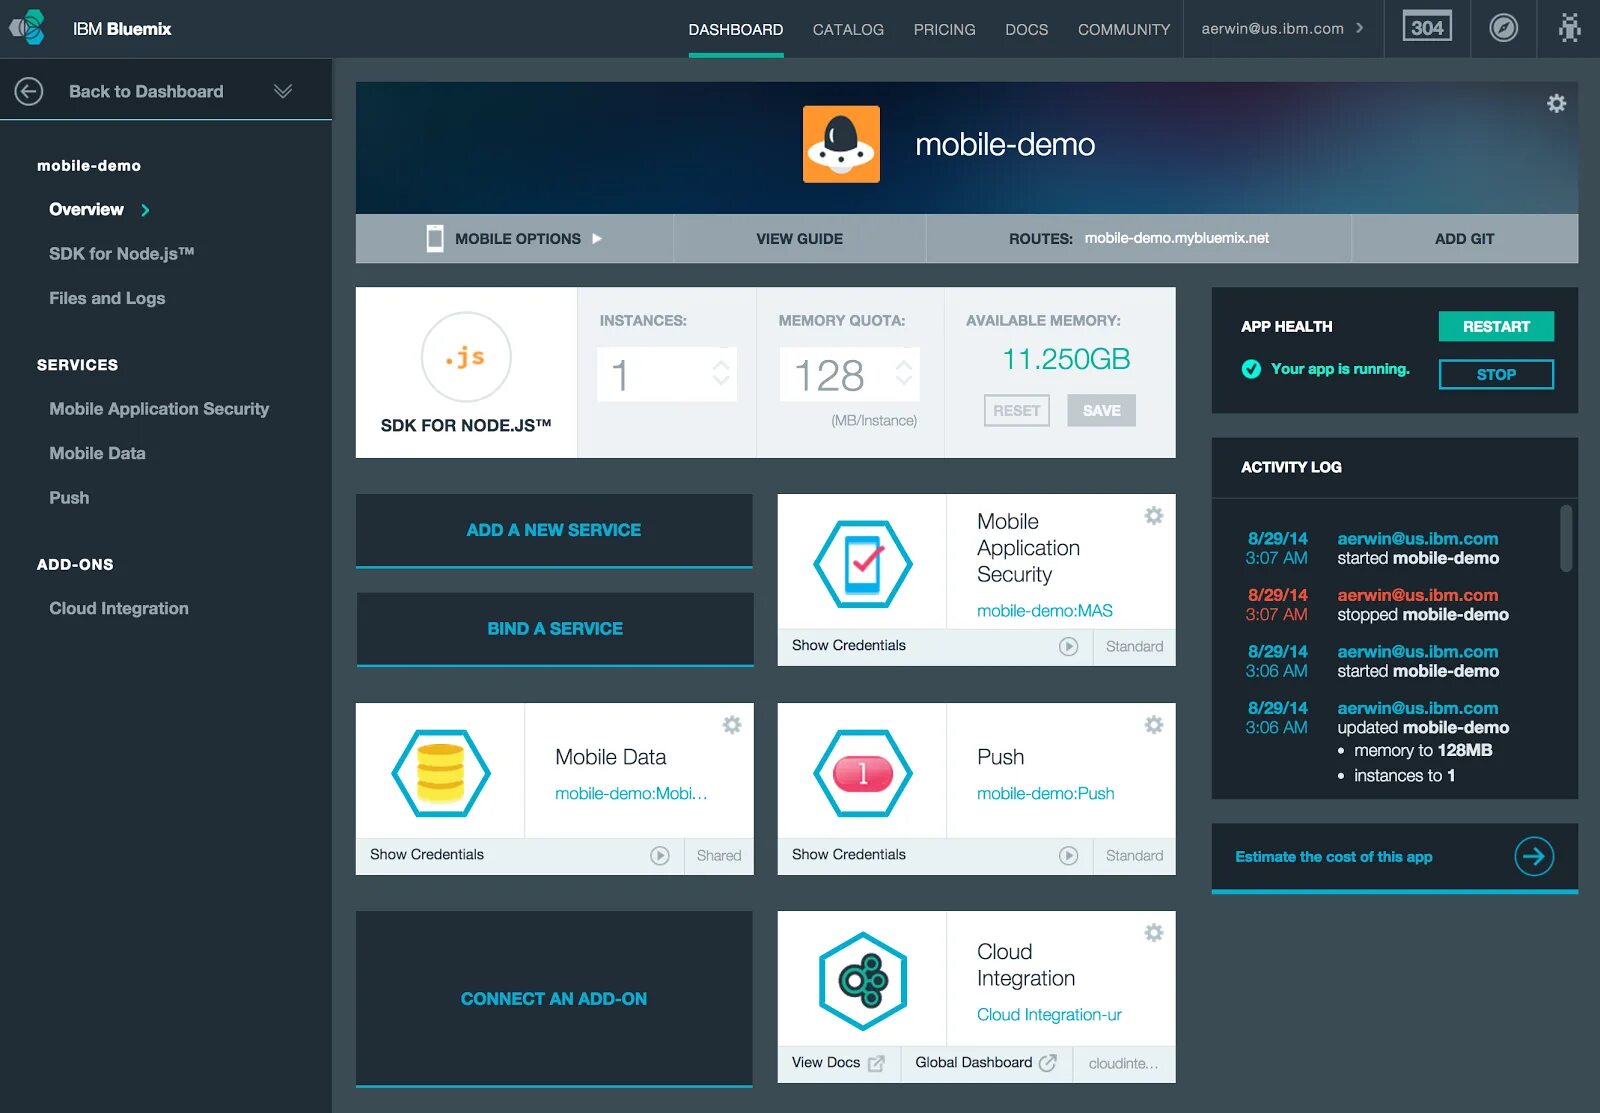Open Mobile Application Security settings gear

point(1153,516)
